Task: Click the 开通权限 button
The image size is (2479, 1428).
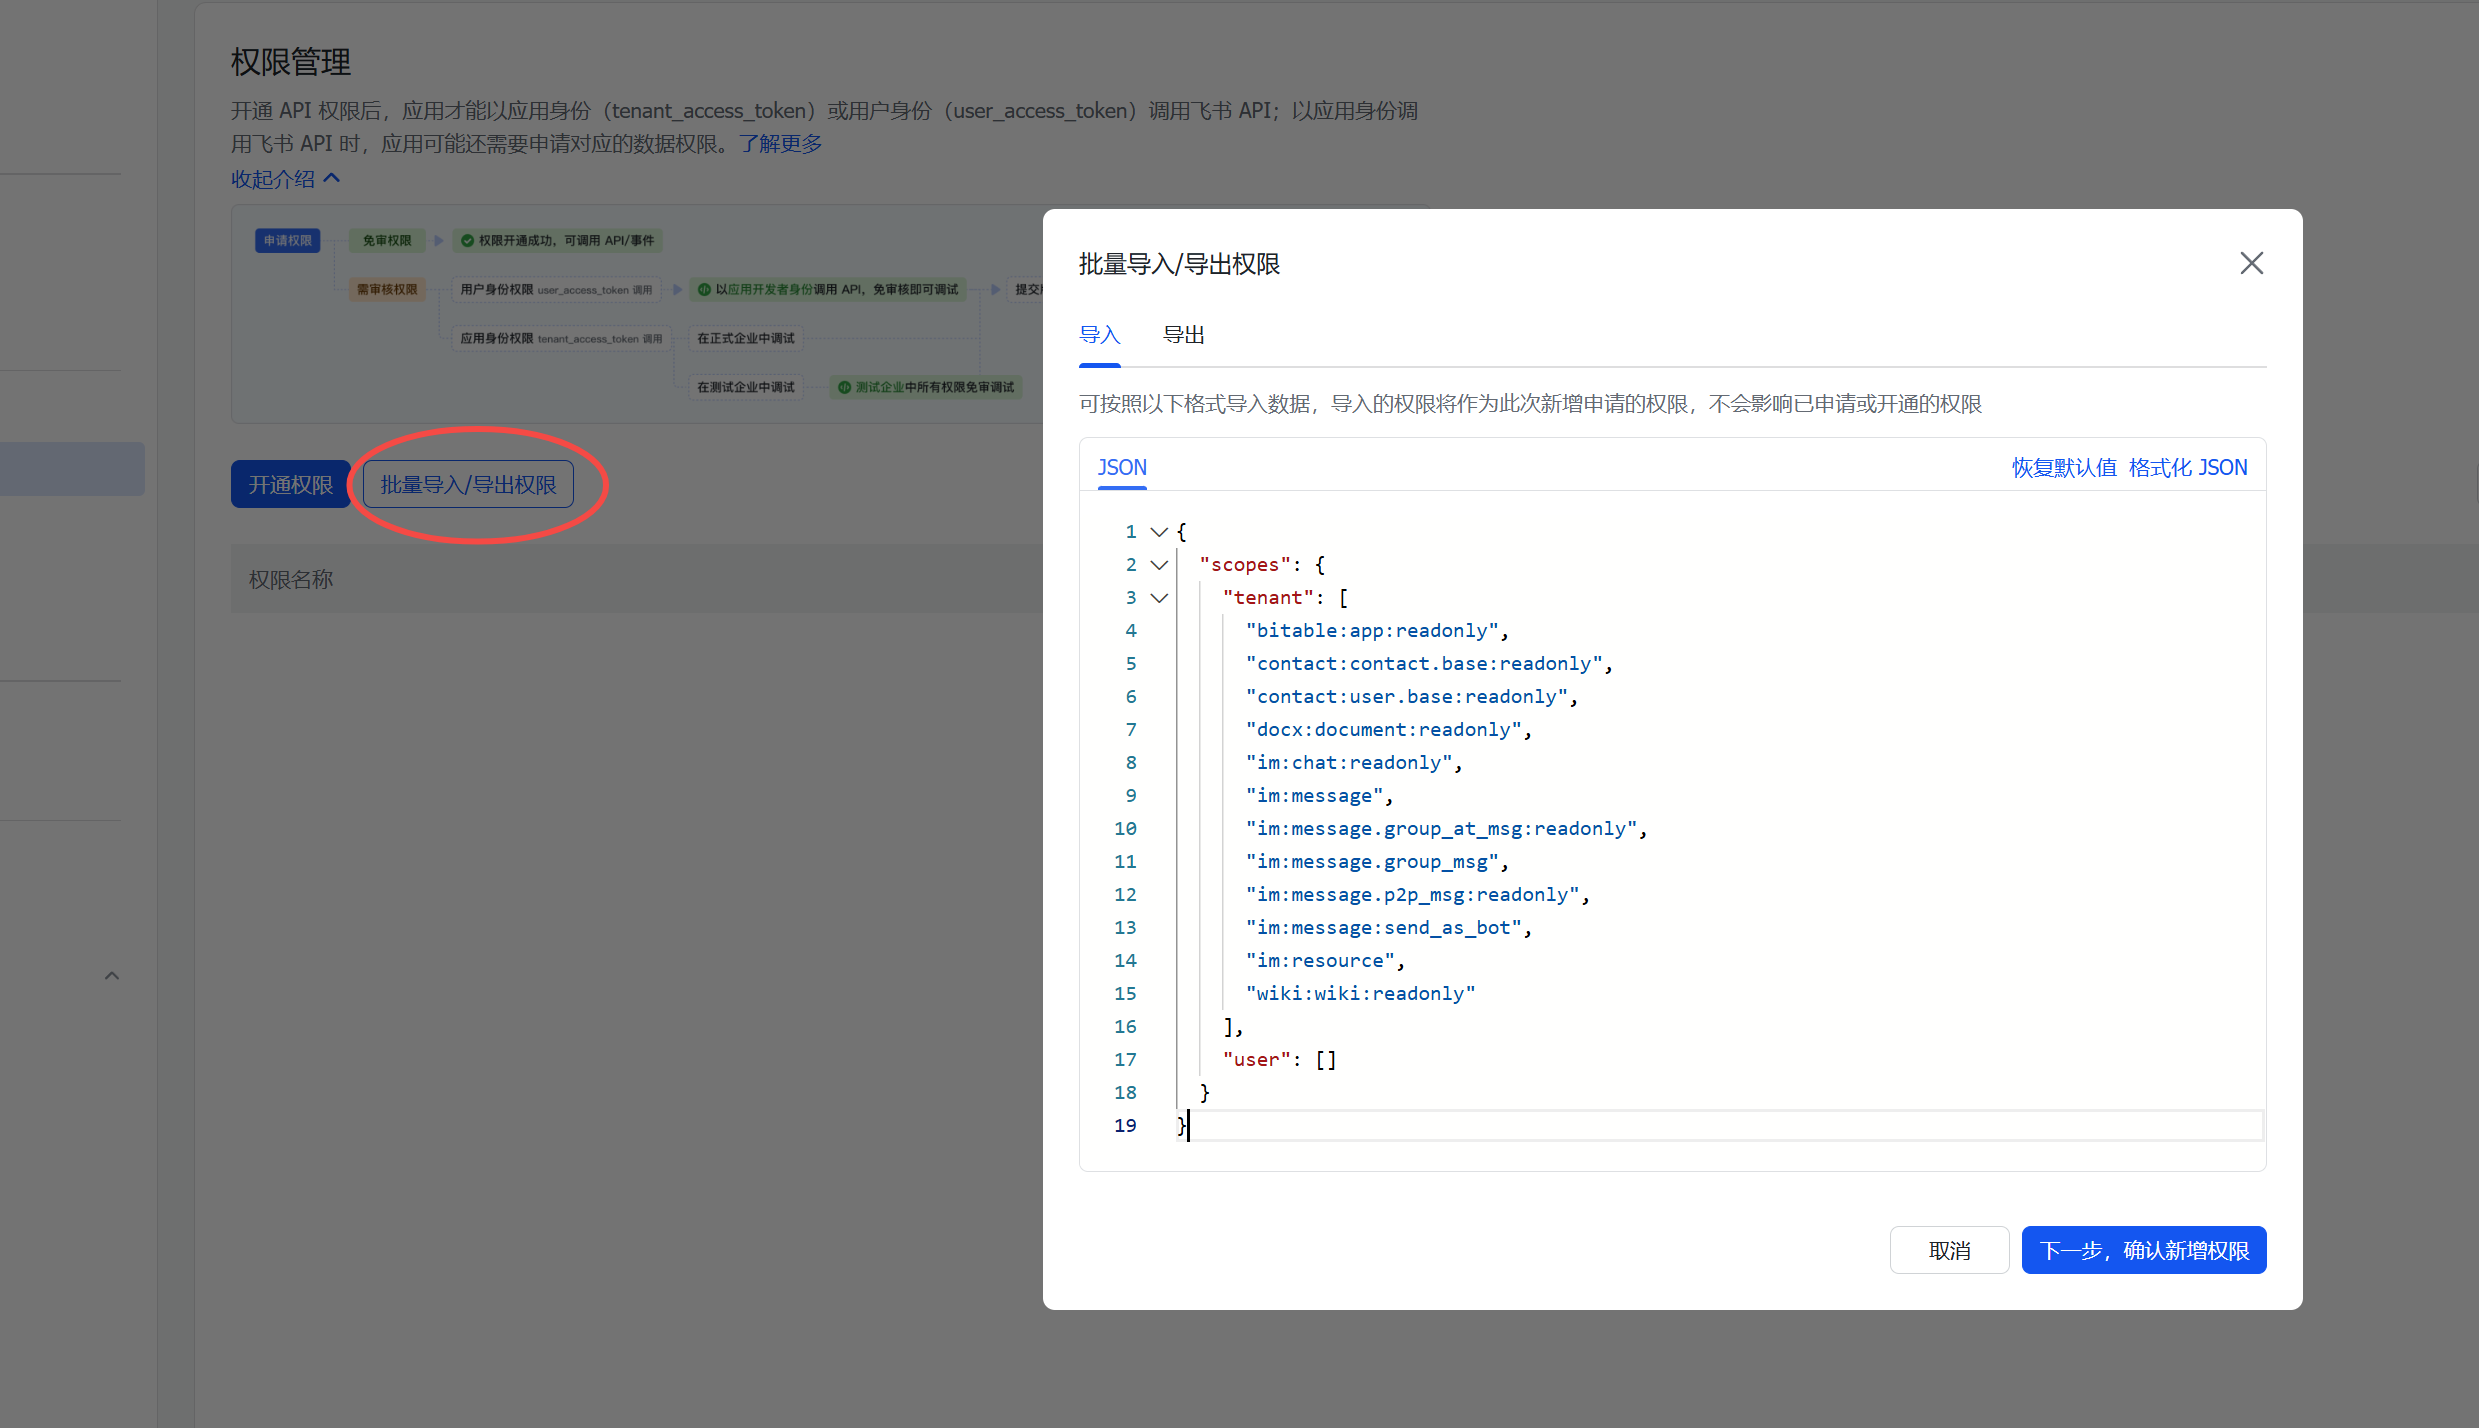Action: [x=290, y=484]
